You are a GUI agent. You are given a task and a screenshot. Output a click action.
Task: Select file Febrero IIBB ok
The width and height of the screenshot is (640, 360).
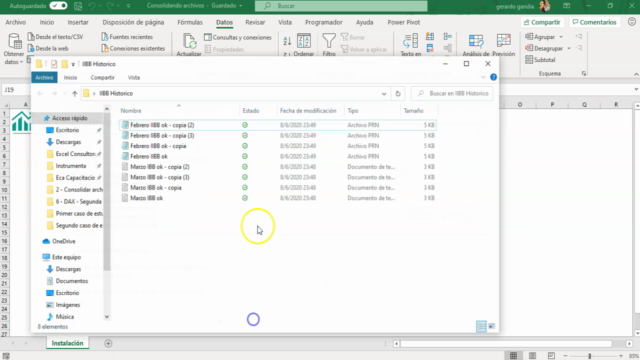[x=278, y=156]
